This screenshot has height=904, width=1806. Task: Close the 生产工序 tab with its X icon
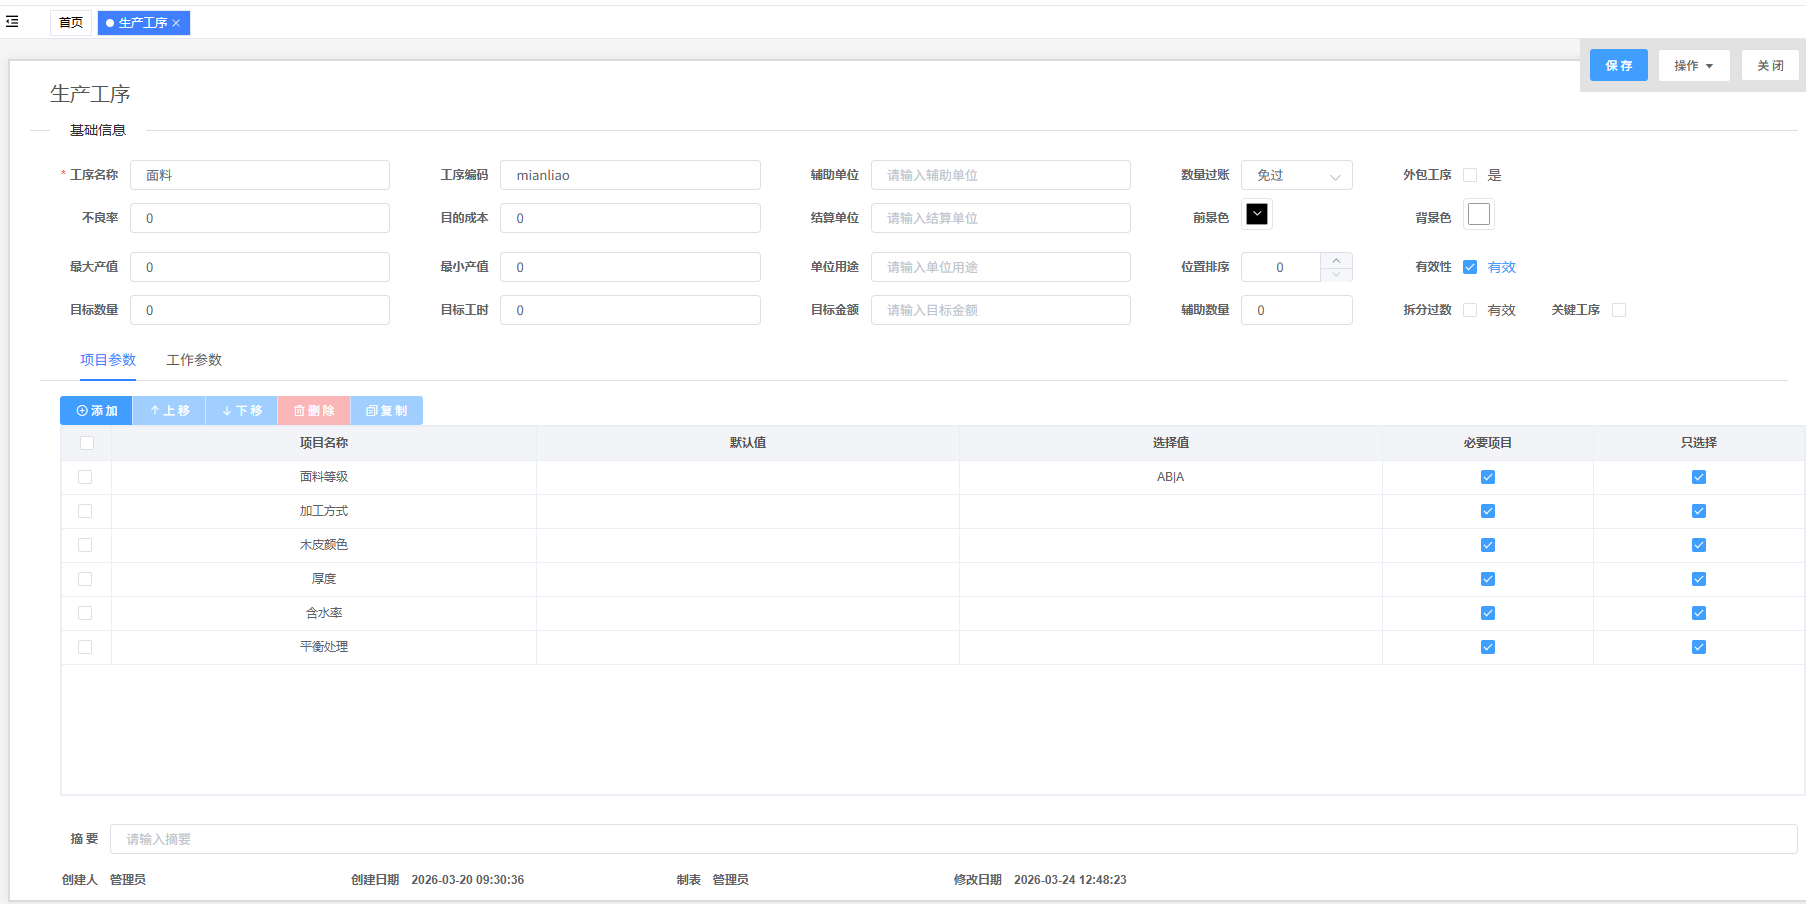point(176,23)
